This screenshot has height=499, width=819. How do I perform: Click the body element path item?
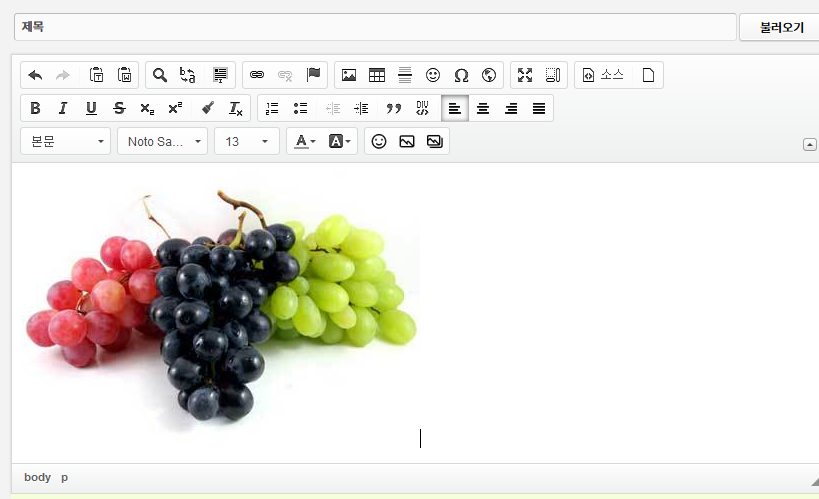(37, 477)
